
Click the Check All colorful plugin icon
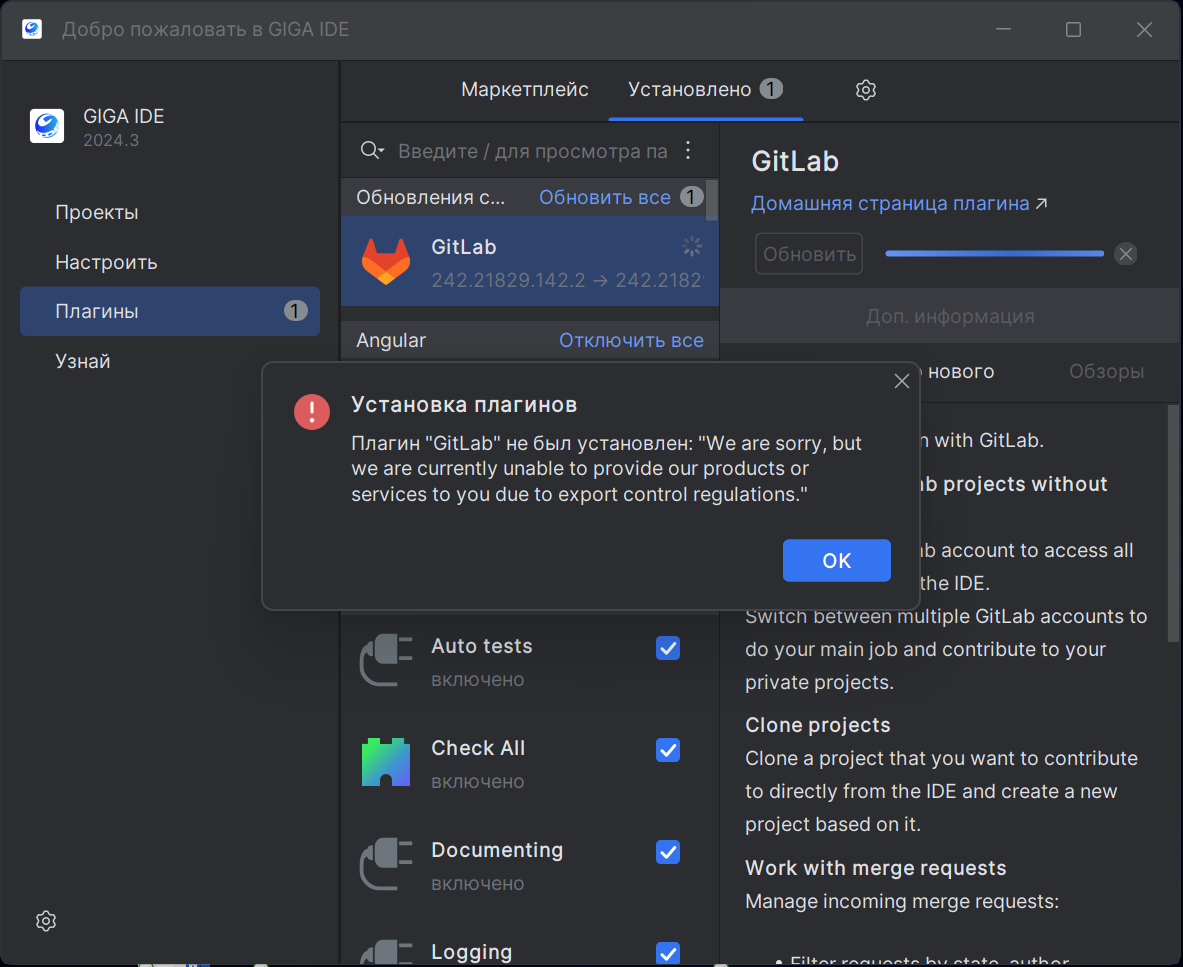(x=386, y=762)
